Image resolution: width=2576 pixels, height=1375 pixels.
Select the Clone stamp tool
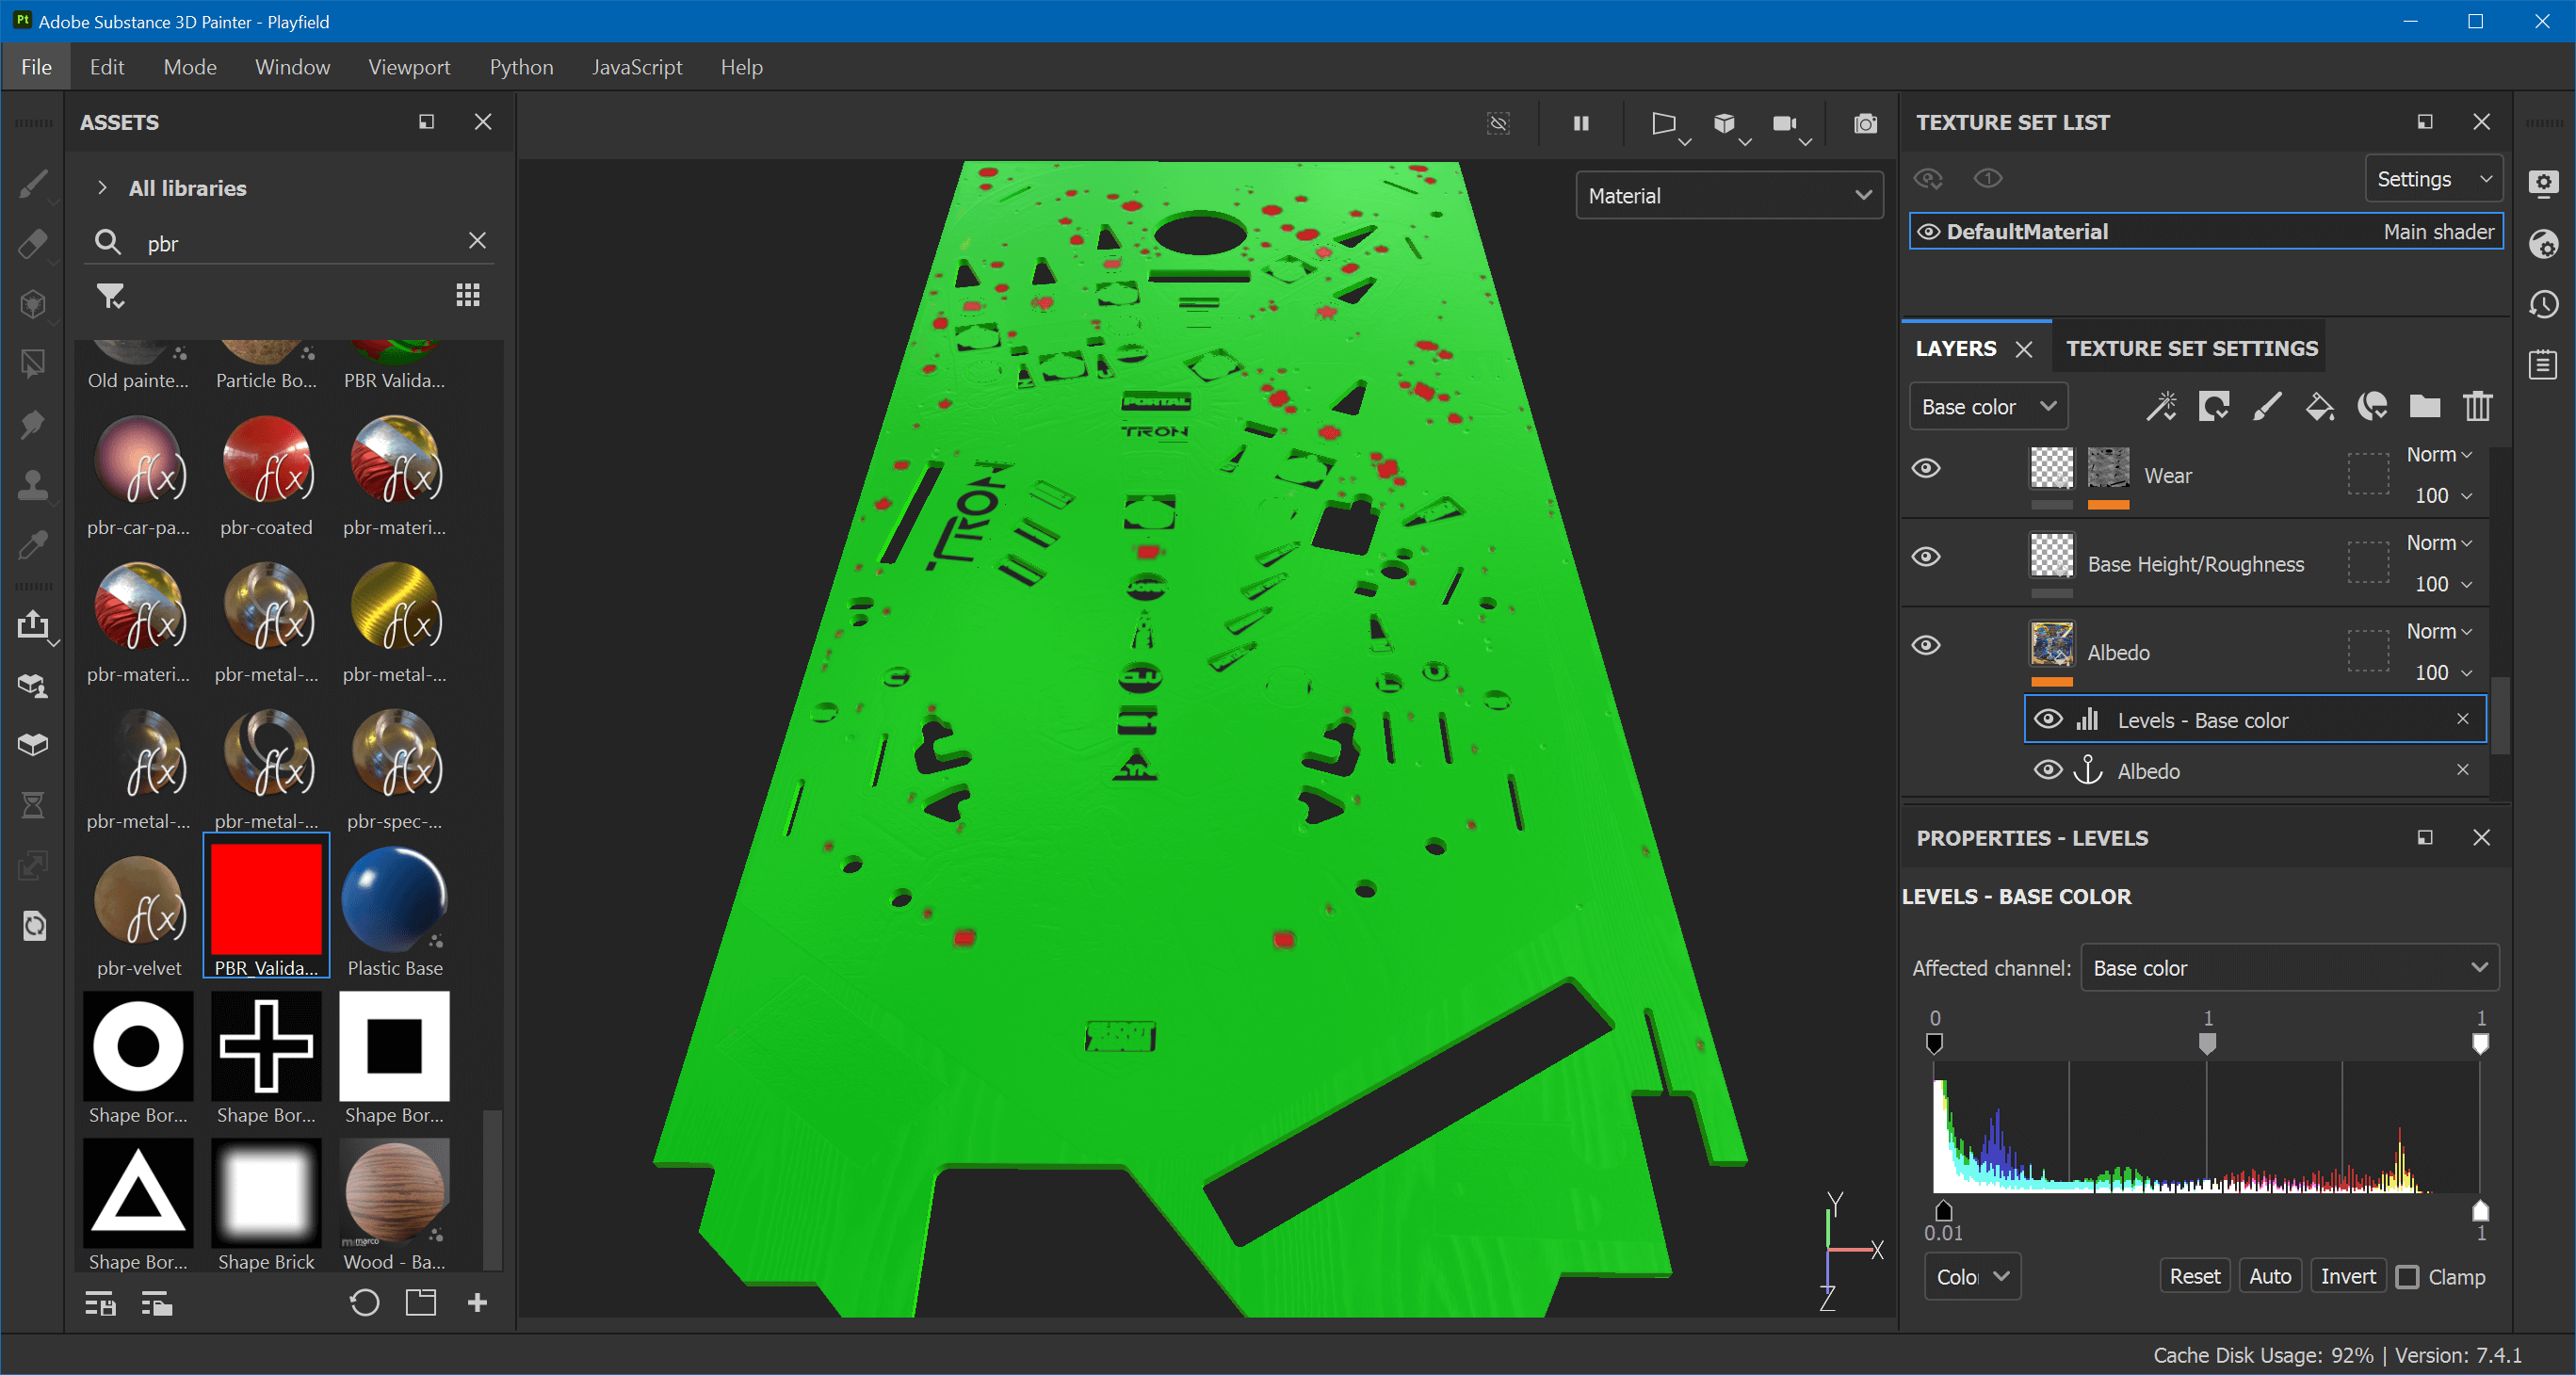(33, 485)
